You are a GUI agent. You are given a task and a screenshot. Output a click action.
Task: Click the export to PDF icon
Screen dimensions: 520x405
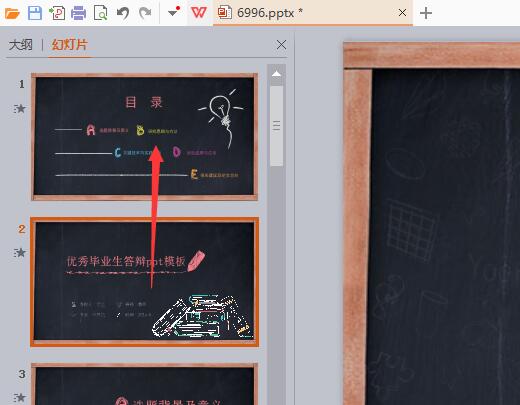pos(57,13)
